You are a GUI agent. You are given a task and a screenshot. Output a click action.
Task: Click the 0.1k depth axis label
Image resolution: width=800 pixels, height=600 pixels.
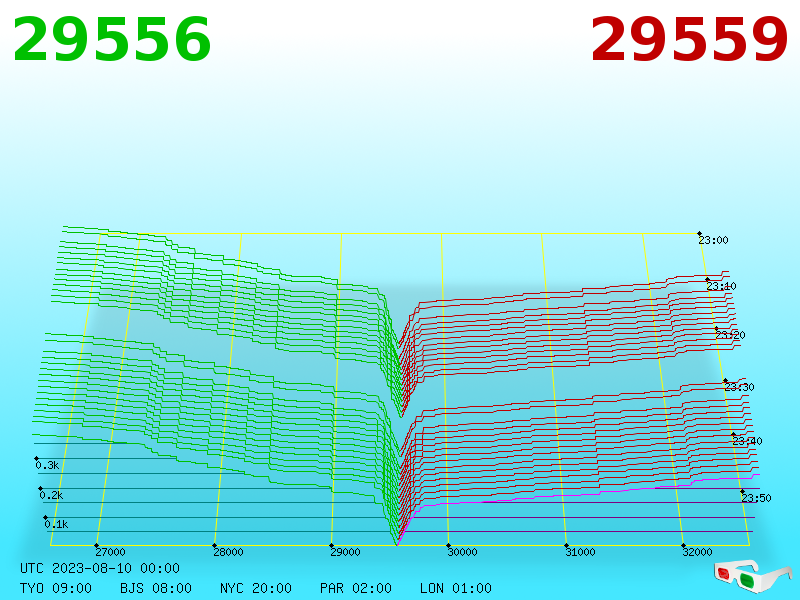pos(56,524)
